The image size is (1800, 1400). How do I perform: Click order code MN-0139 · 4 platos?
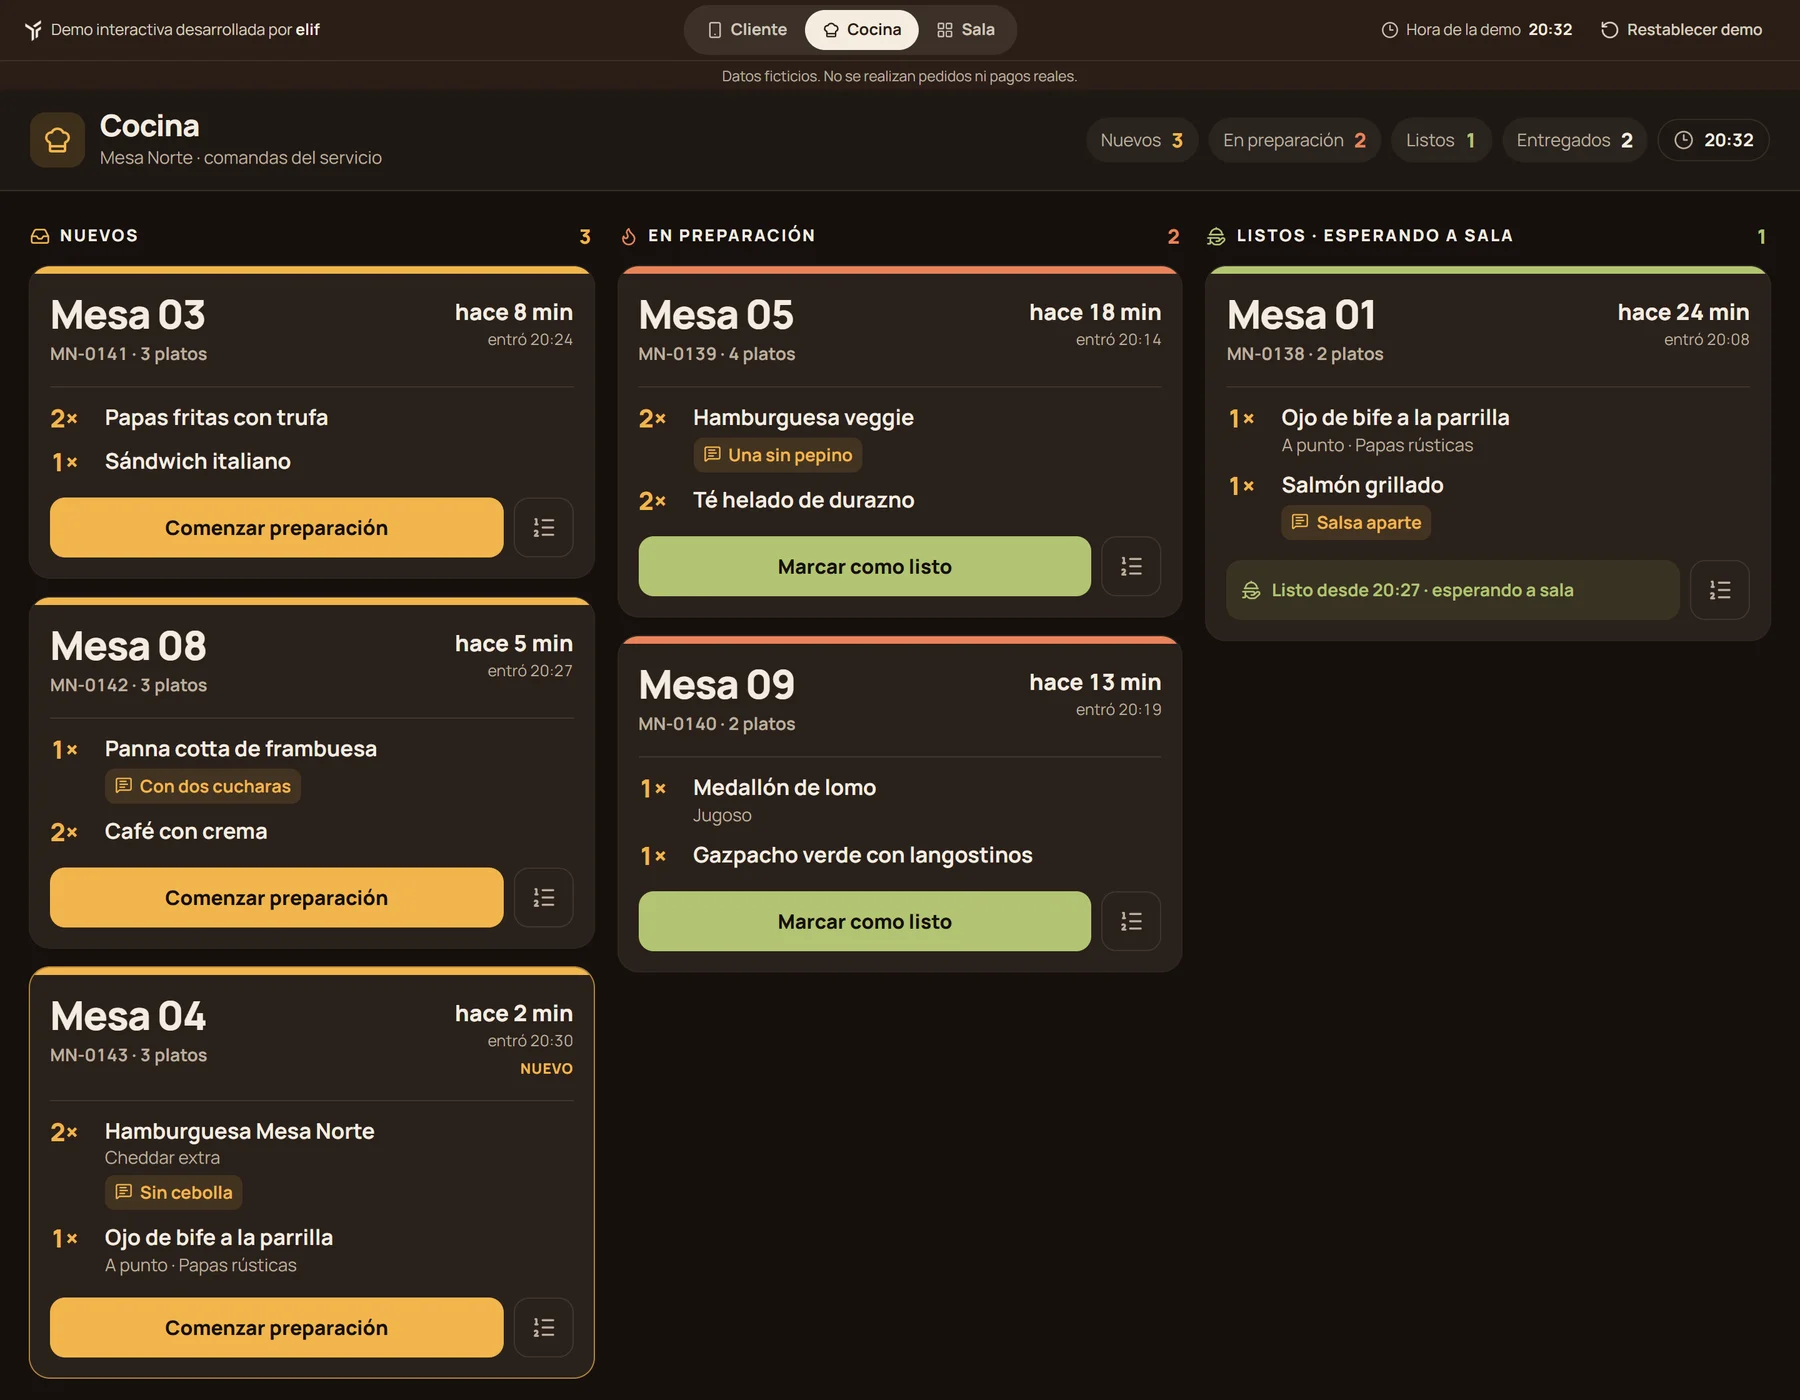(717, 354)
